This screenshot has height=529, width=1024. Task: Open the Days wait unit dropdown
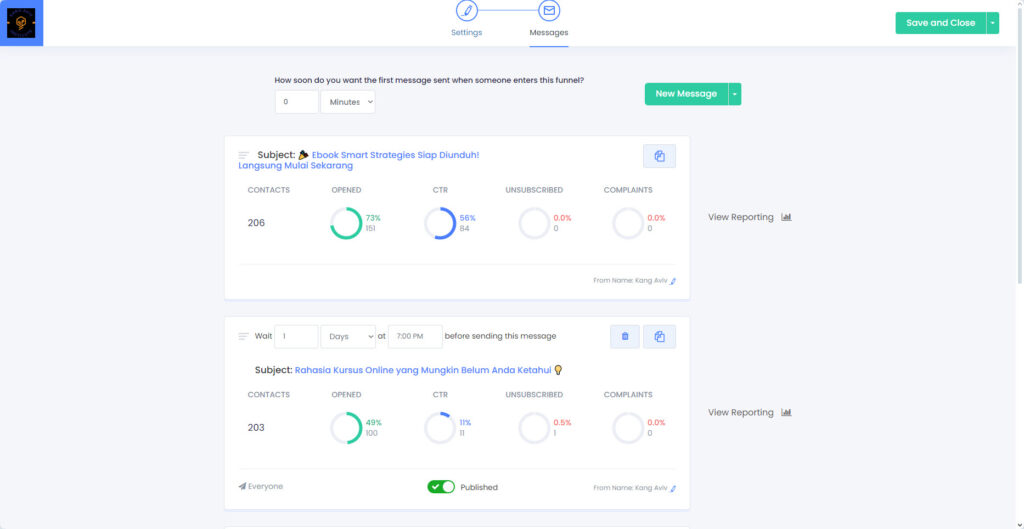pos(347,337)
